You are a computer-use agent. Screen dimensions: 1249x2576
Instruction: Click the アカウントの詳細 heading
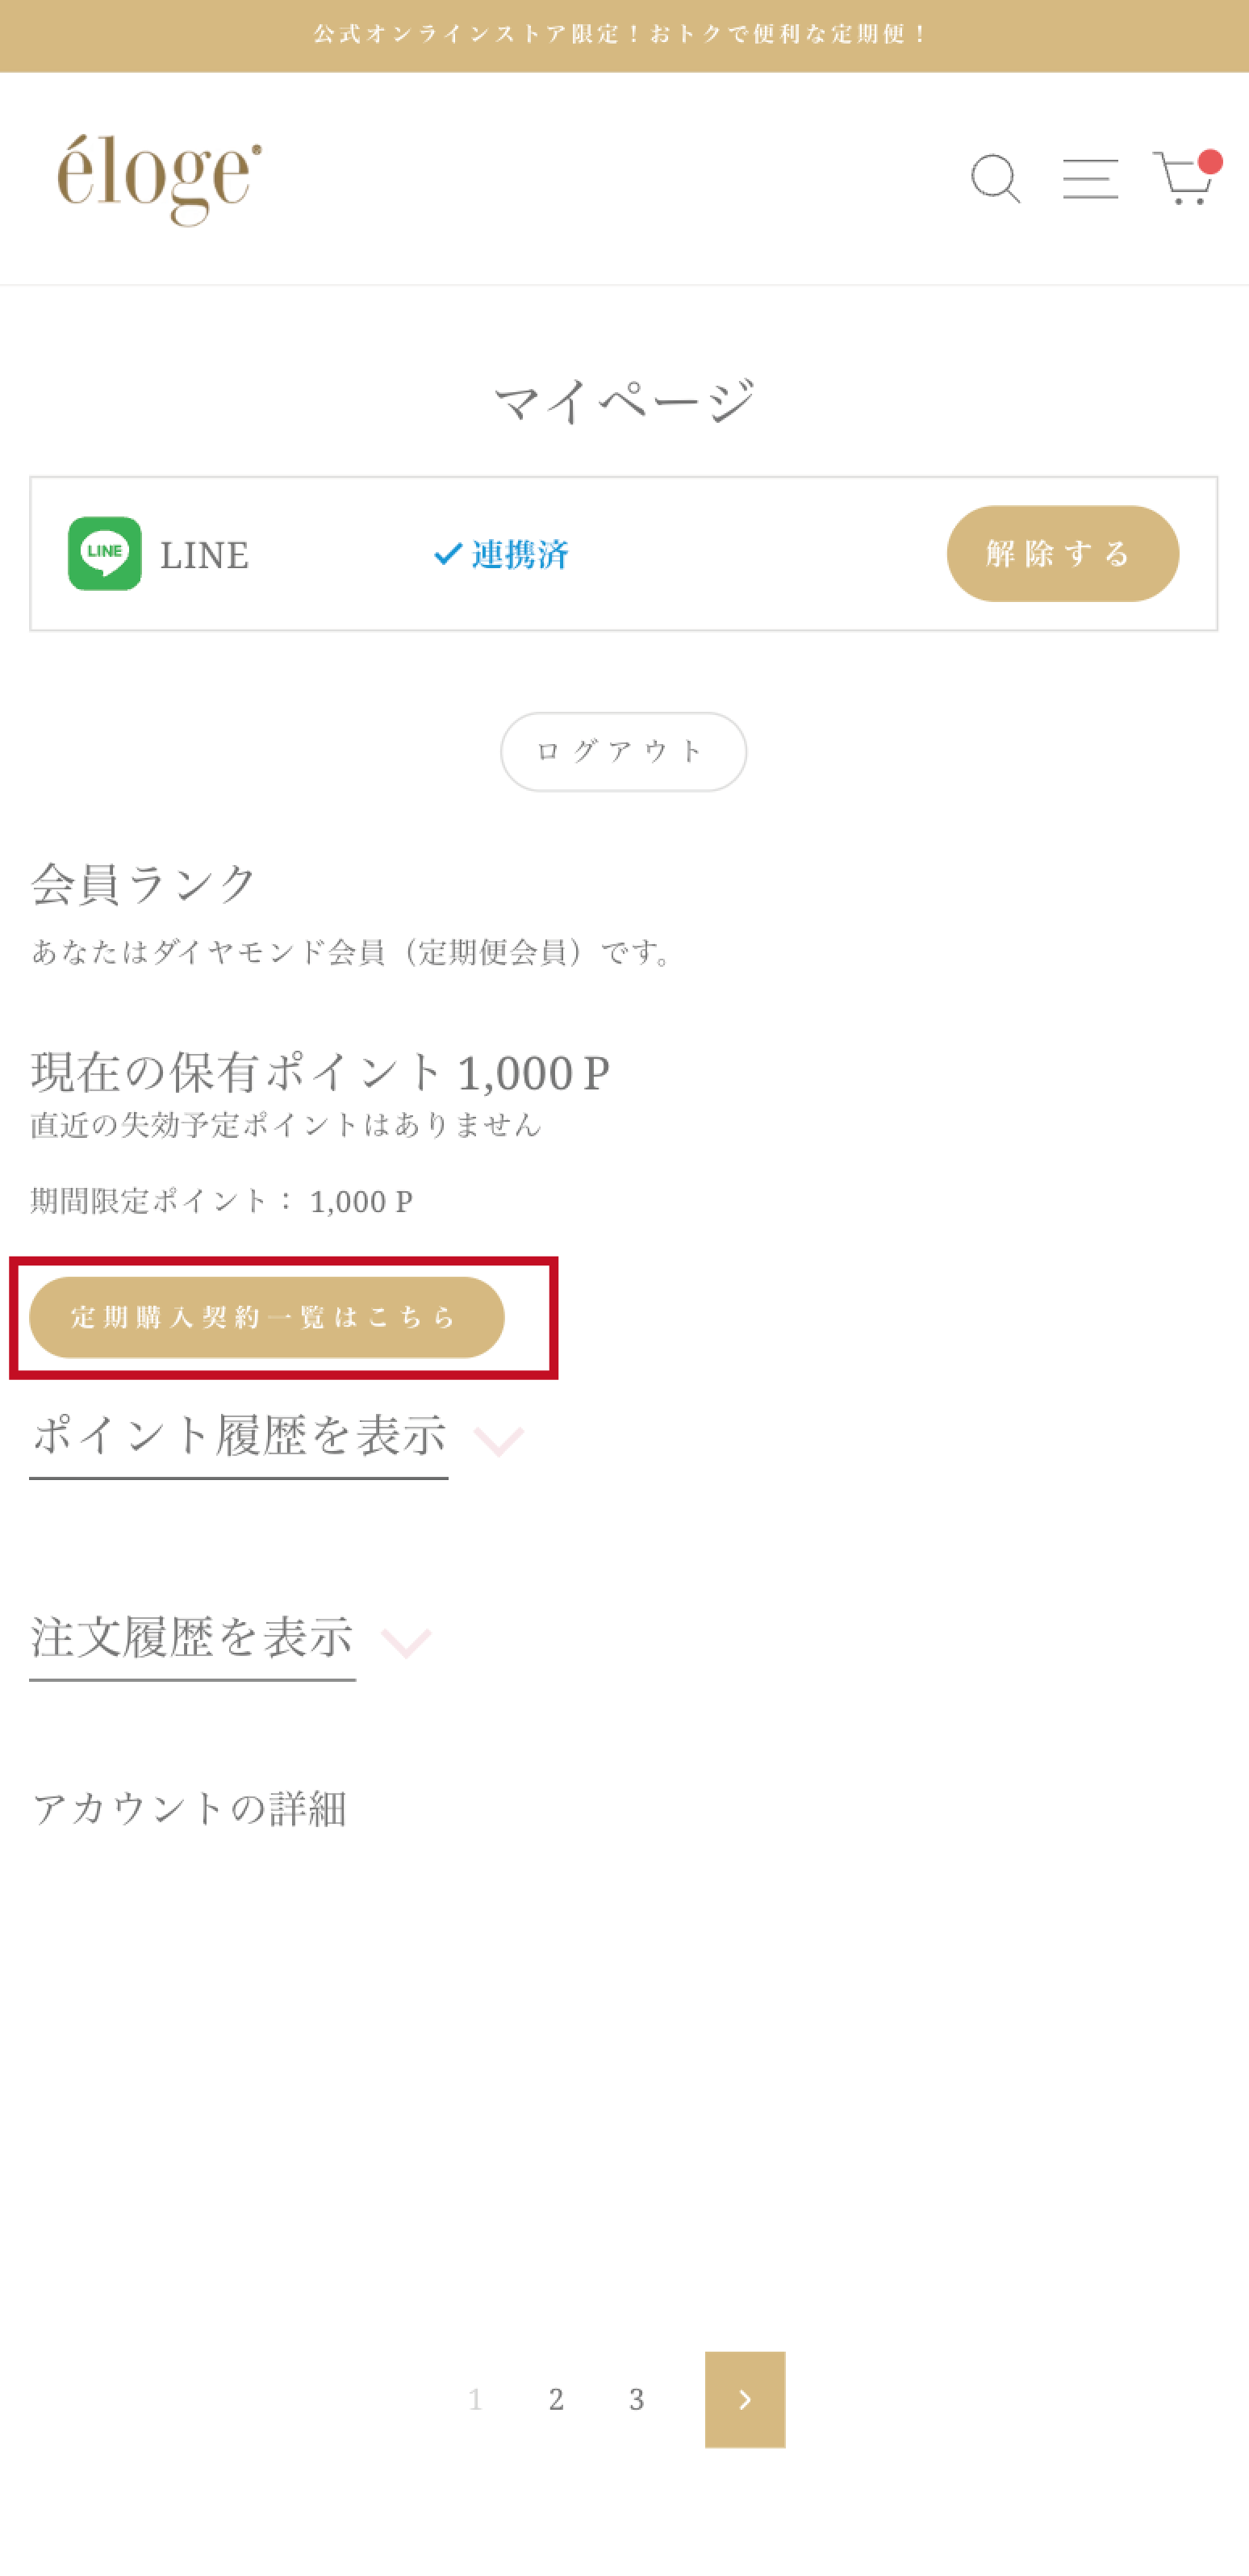click(x=190, y=1809)
